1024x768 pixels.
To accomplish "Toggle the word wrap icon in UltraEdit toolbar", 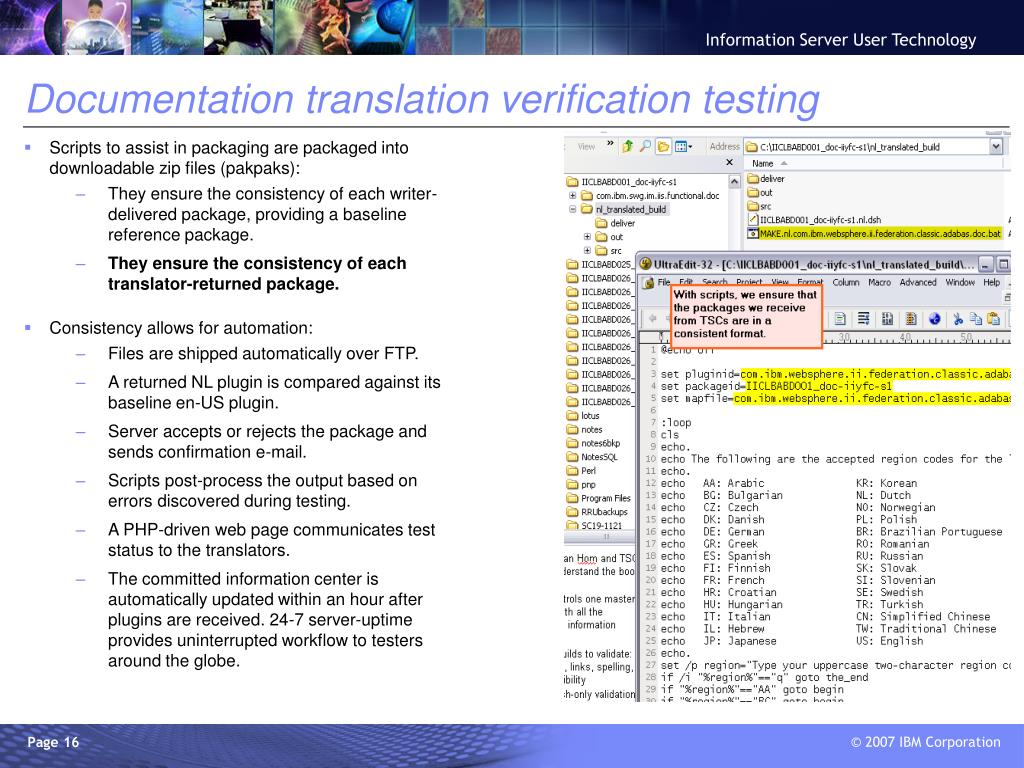I will pos(863,319).
